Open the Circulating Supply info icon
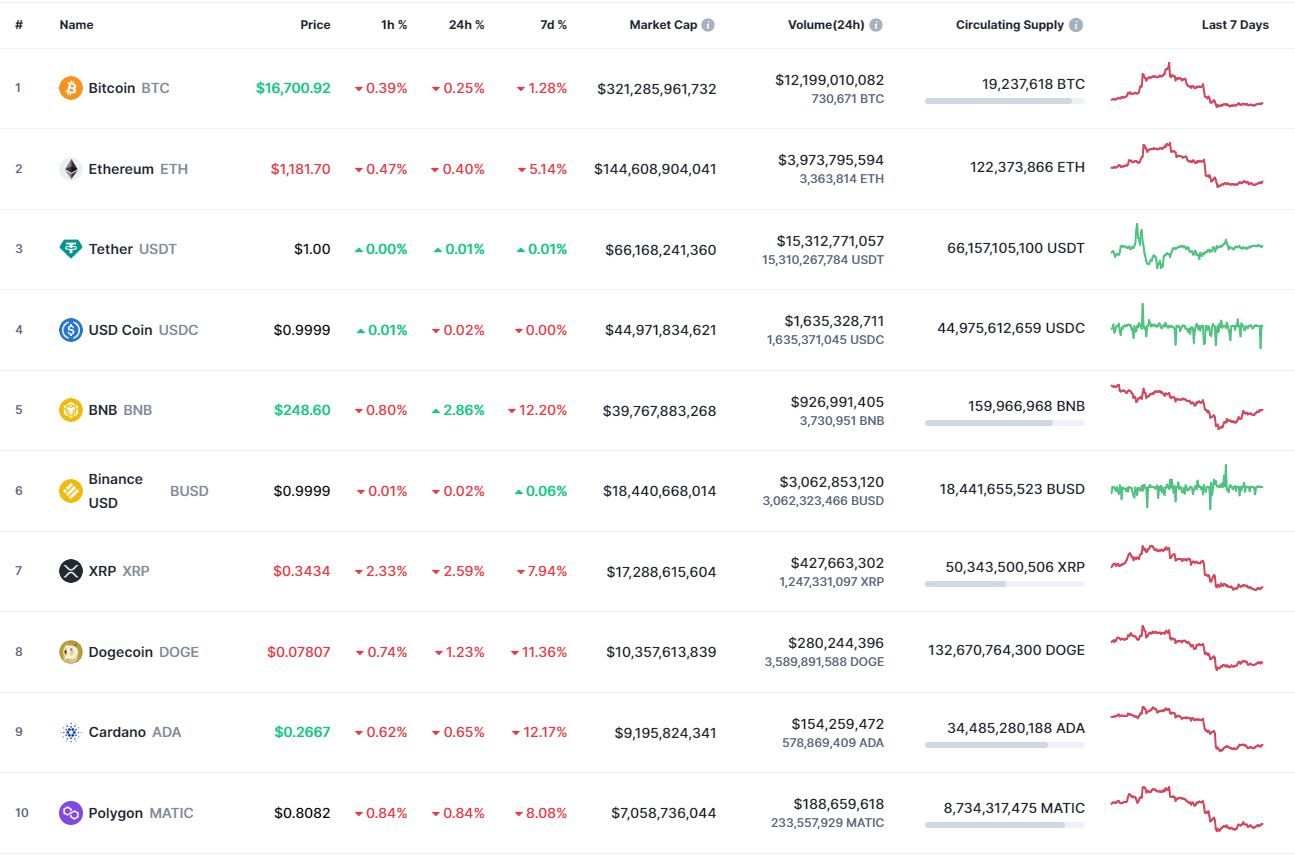The width and height of the screenshot is (1295, 859). [1076, 25]
